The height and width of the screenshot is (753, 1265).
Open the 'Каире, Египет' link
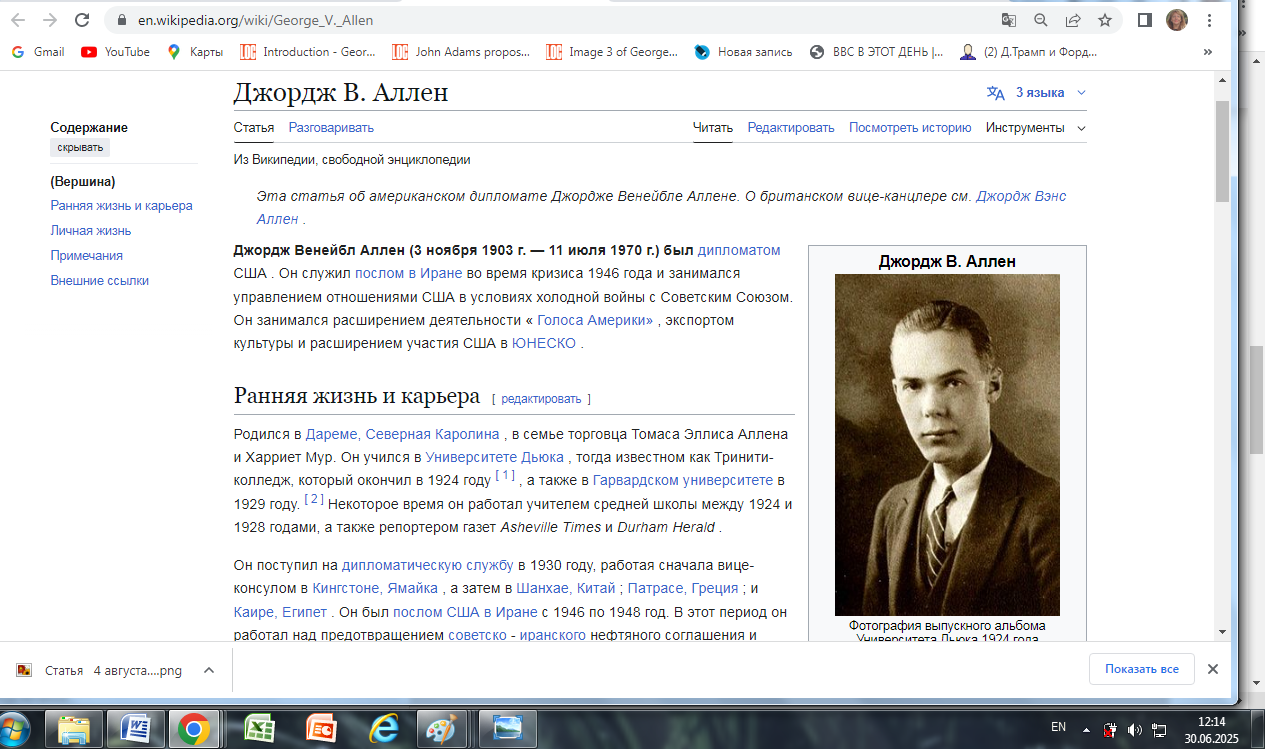pyautogui.click(x=281, y=611)
